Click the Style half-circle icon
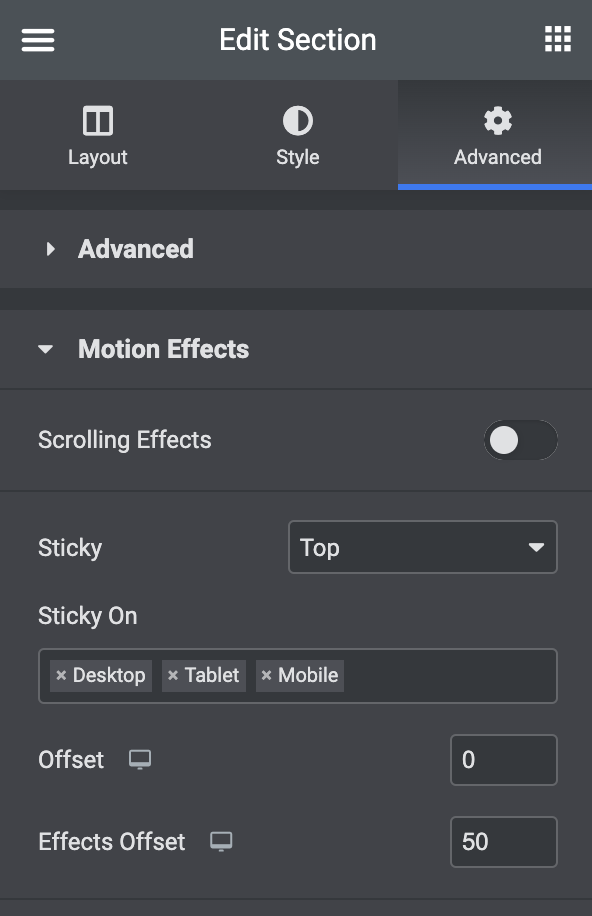The image size is (592, 916). 297,121
